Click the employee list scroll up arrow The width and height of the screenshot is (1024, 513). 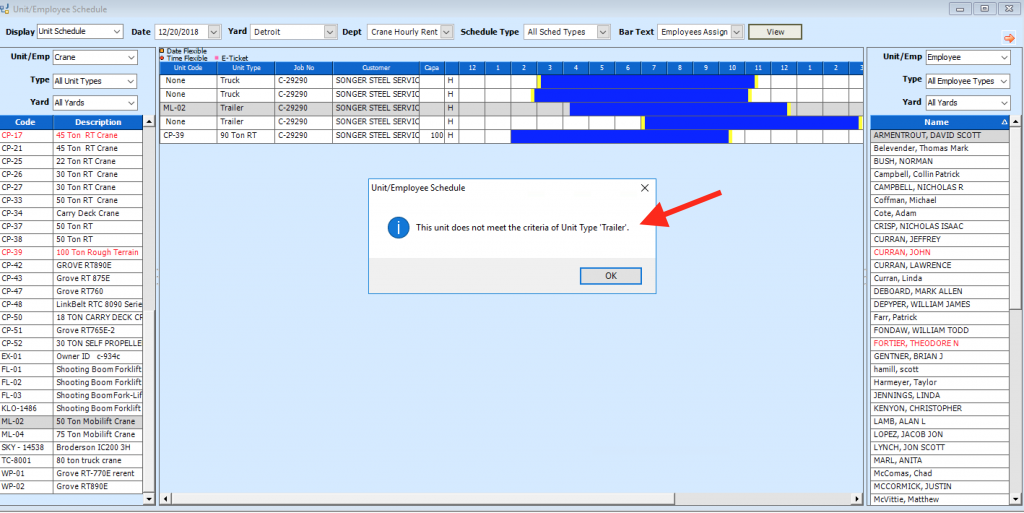(x=1016, y=122)
